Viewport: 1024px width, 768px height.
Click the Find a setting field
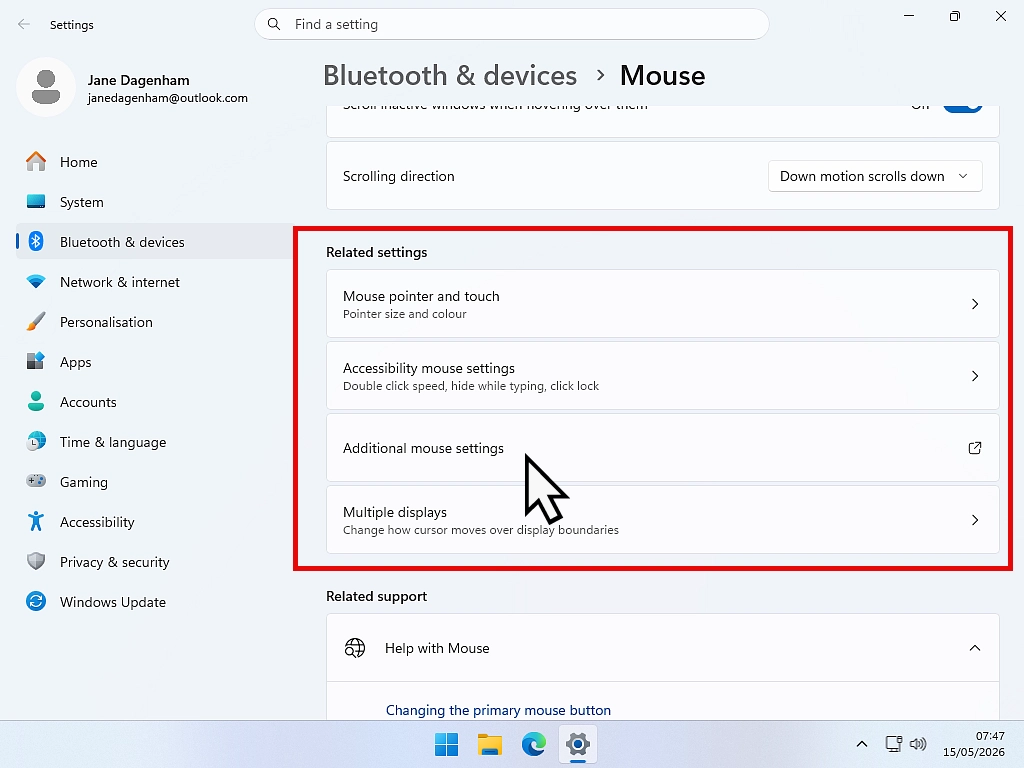coord(511,24)
